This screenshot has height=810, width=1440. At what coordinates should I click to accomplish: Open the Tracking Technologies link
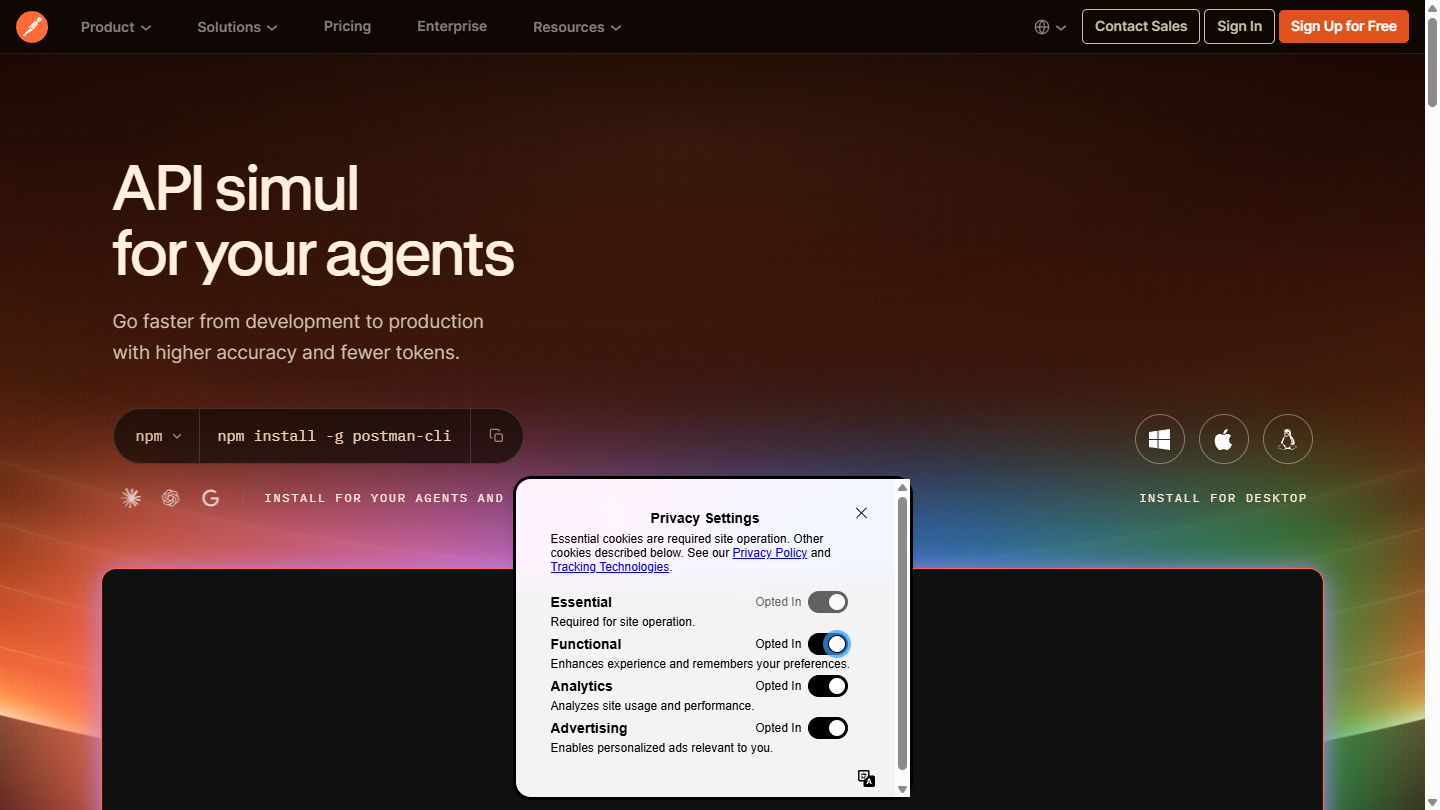[x=610, y=567]
